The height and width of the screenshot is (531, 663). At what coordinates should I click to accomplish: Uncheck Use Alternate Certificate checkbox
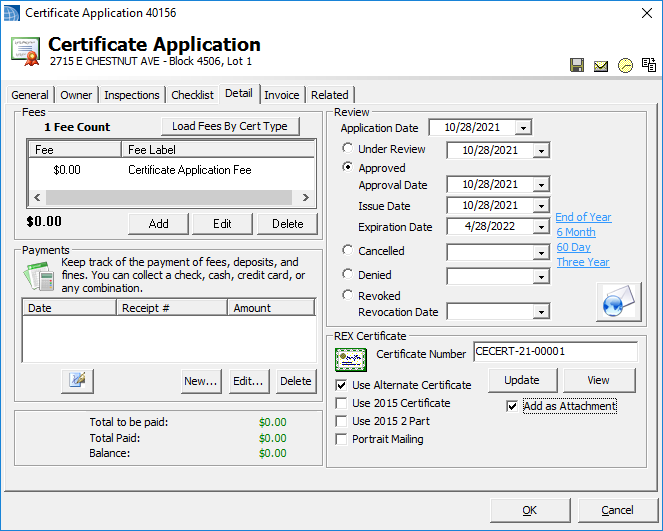341,385
